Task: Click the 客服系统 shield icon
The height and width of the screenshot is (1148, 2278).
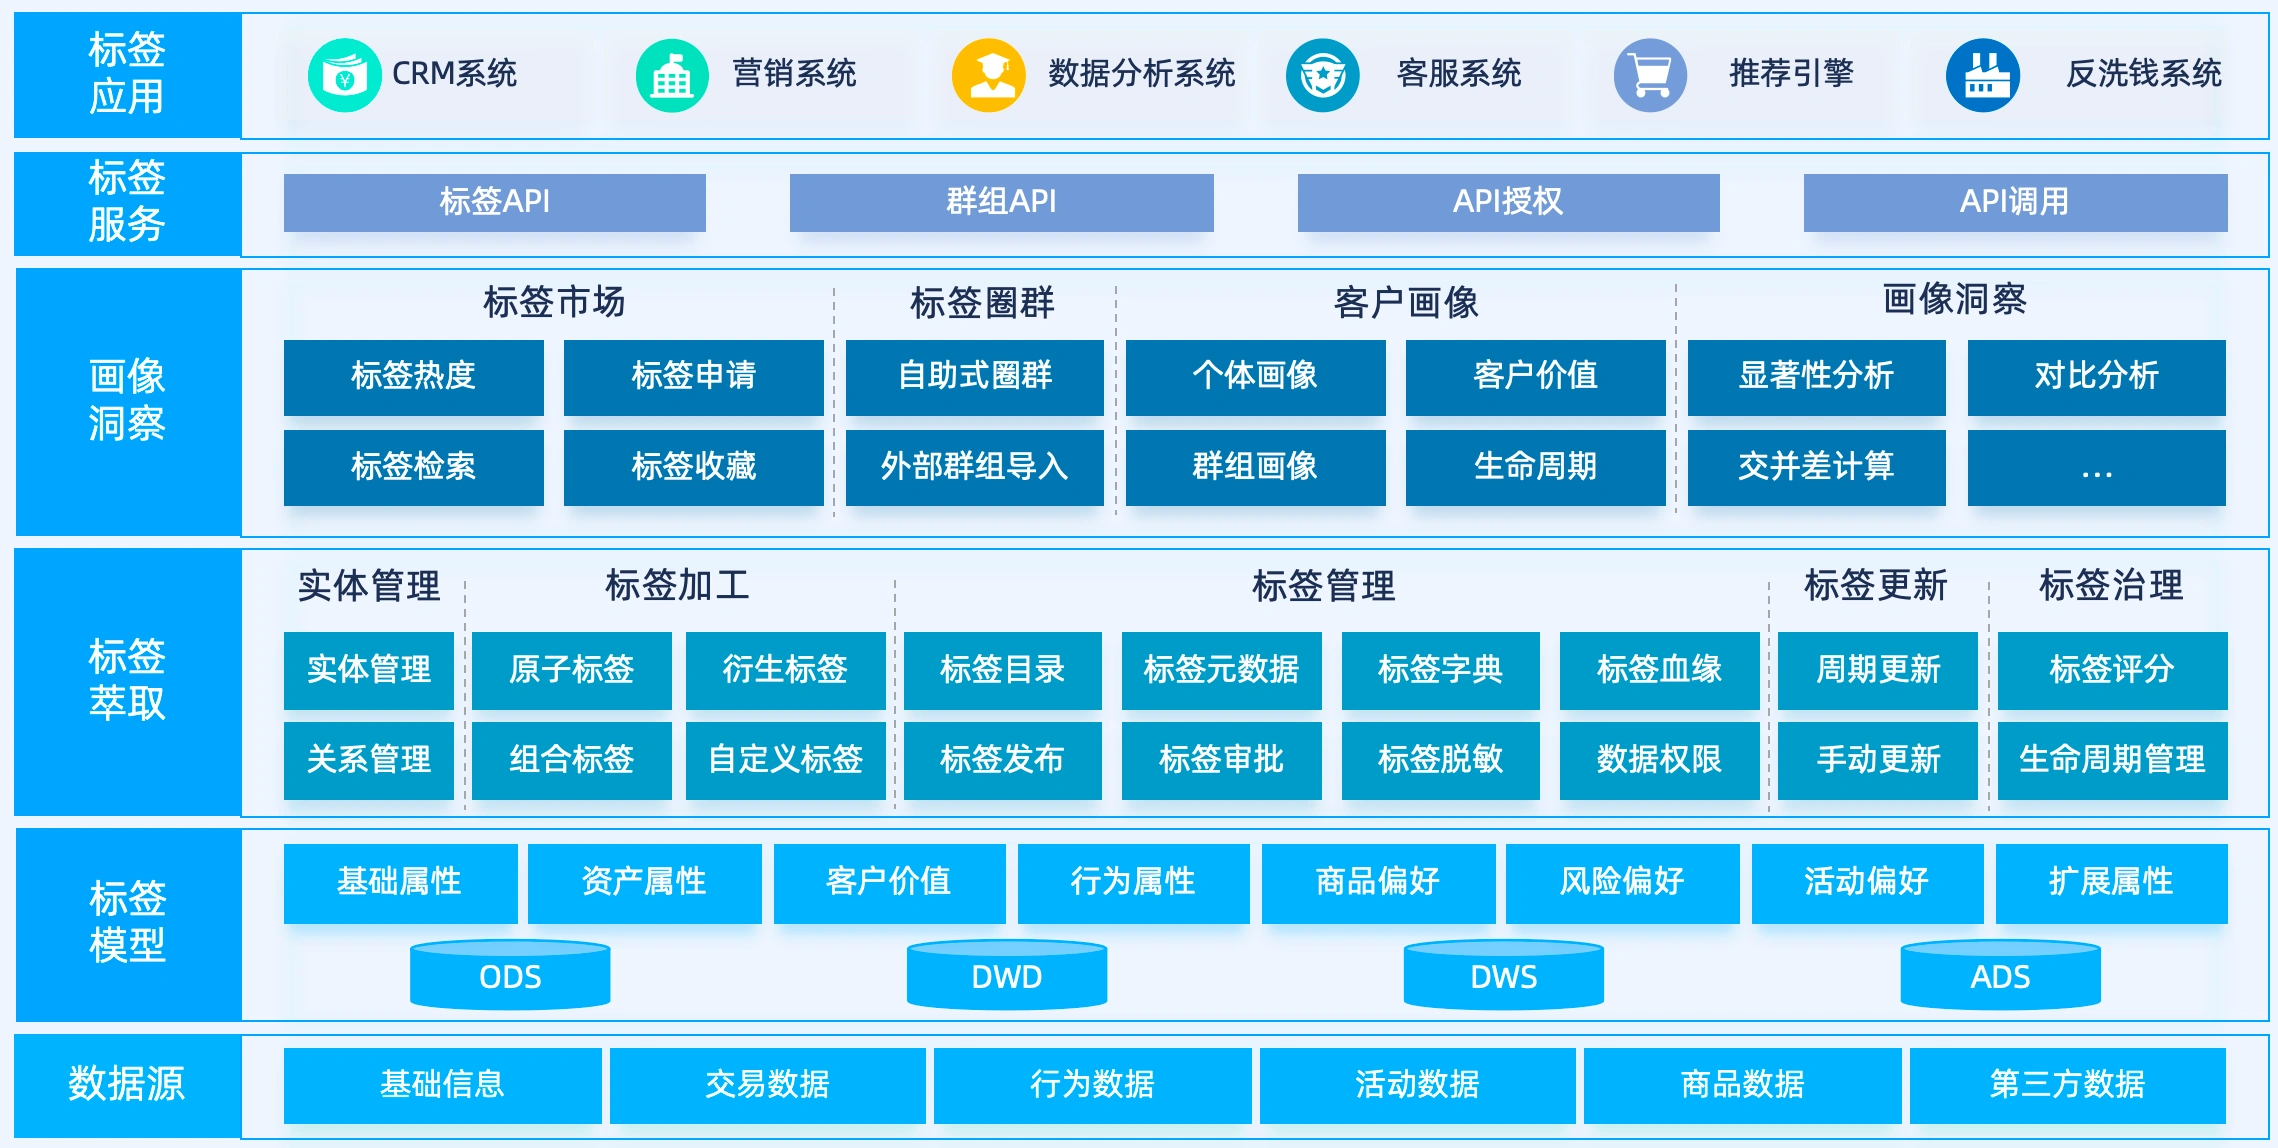Action: 1322,75
